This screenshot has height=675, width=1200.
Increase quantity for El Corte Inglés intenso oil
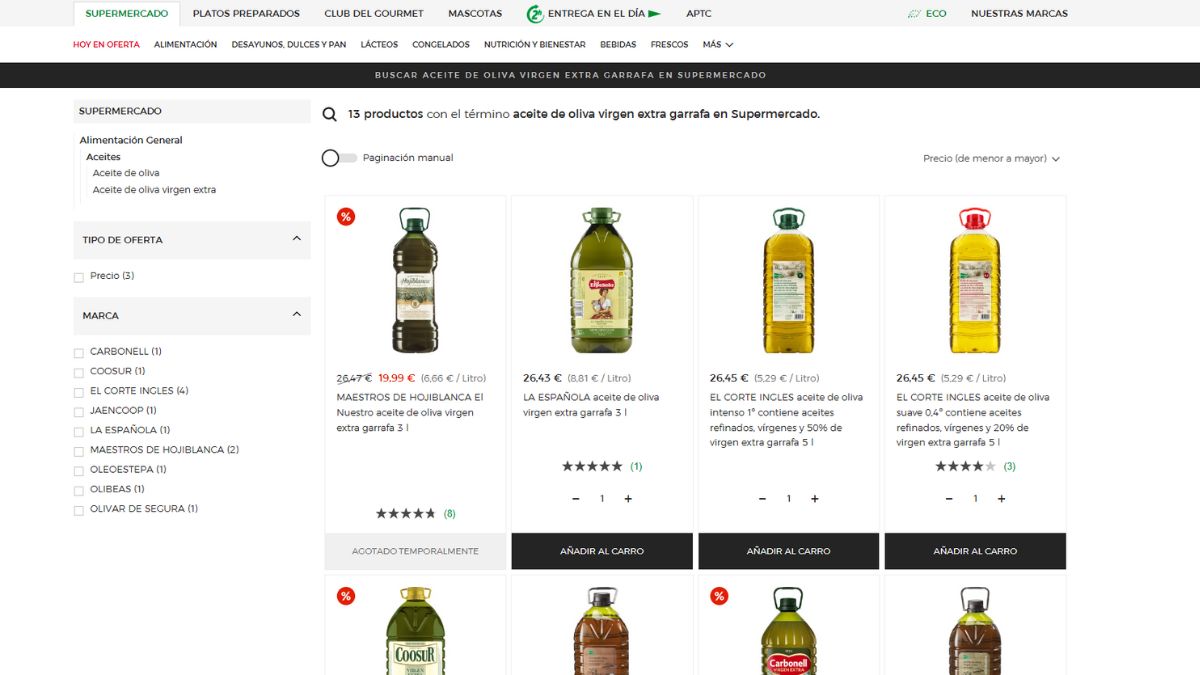(x=815, y=499)
